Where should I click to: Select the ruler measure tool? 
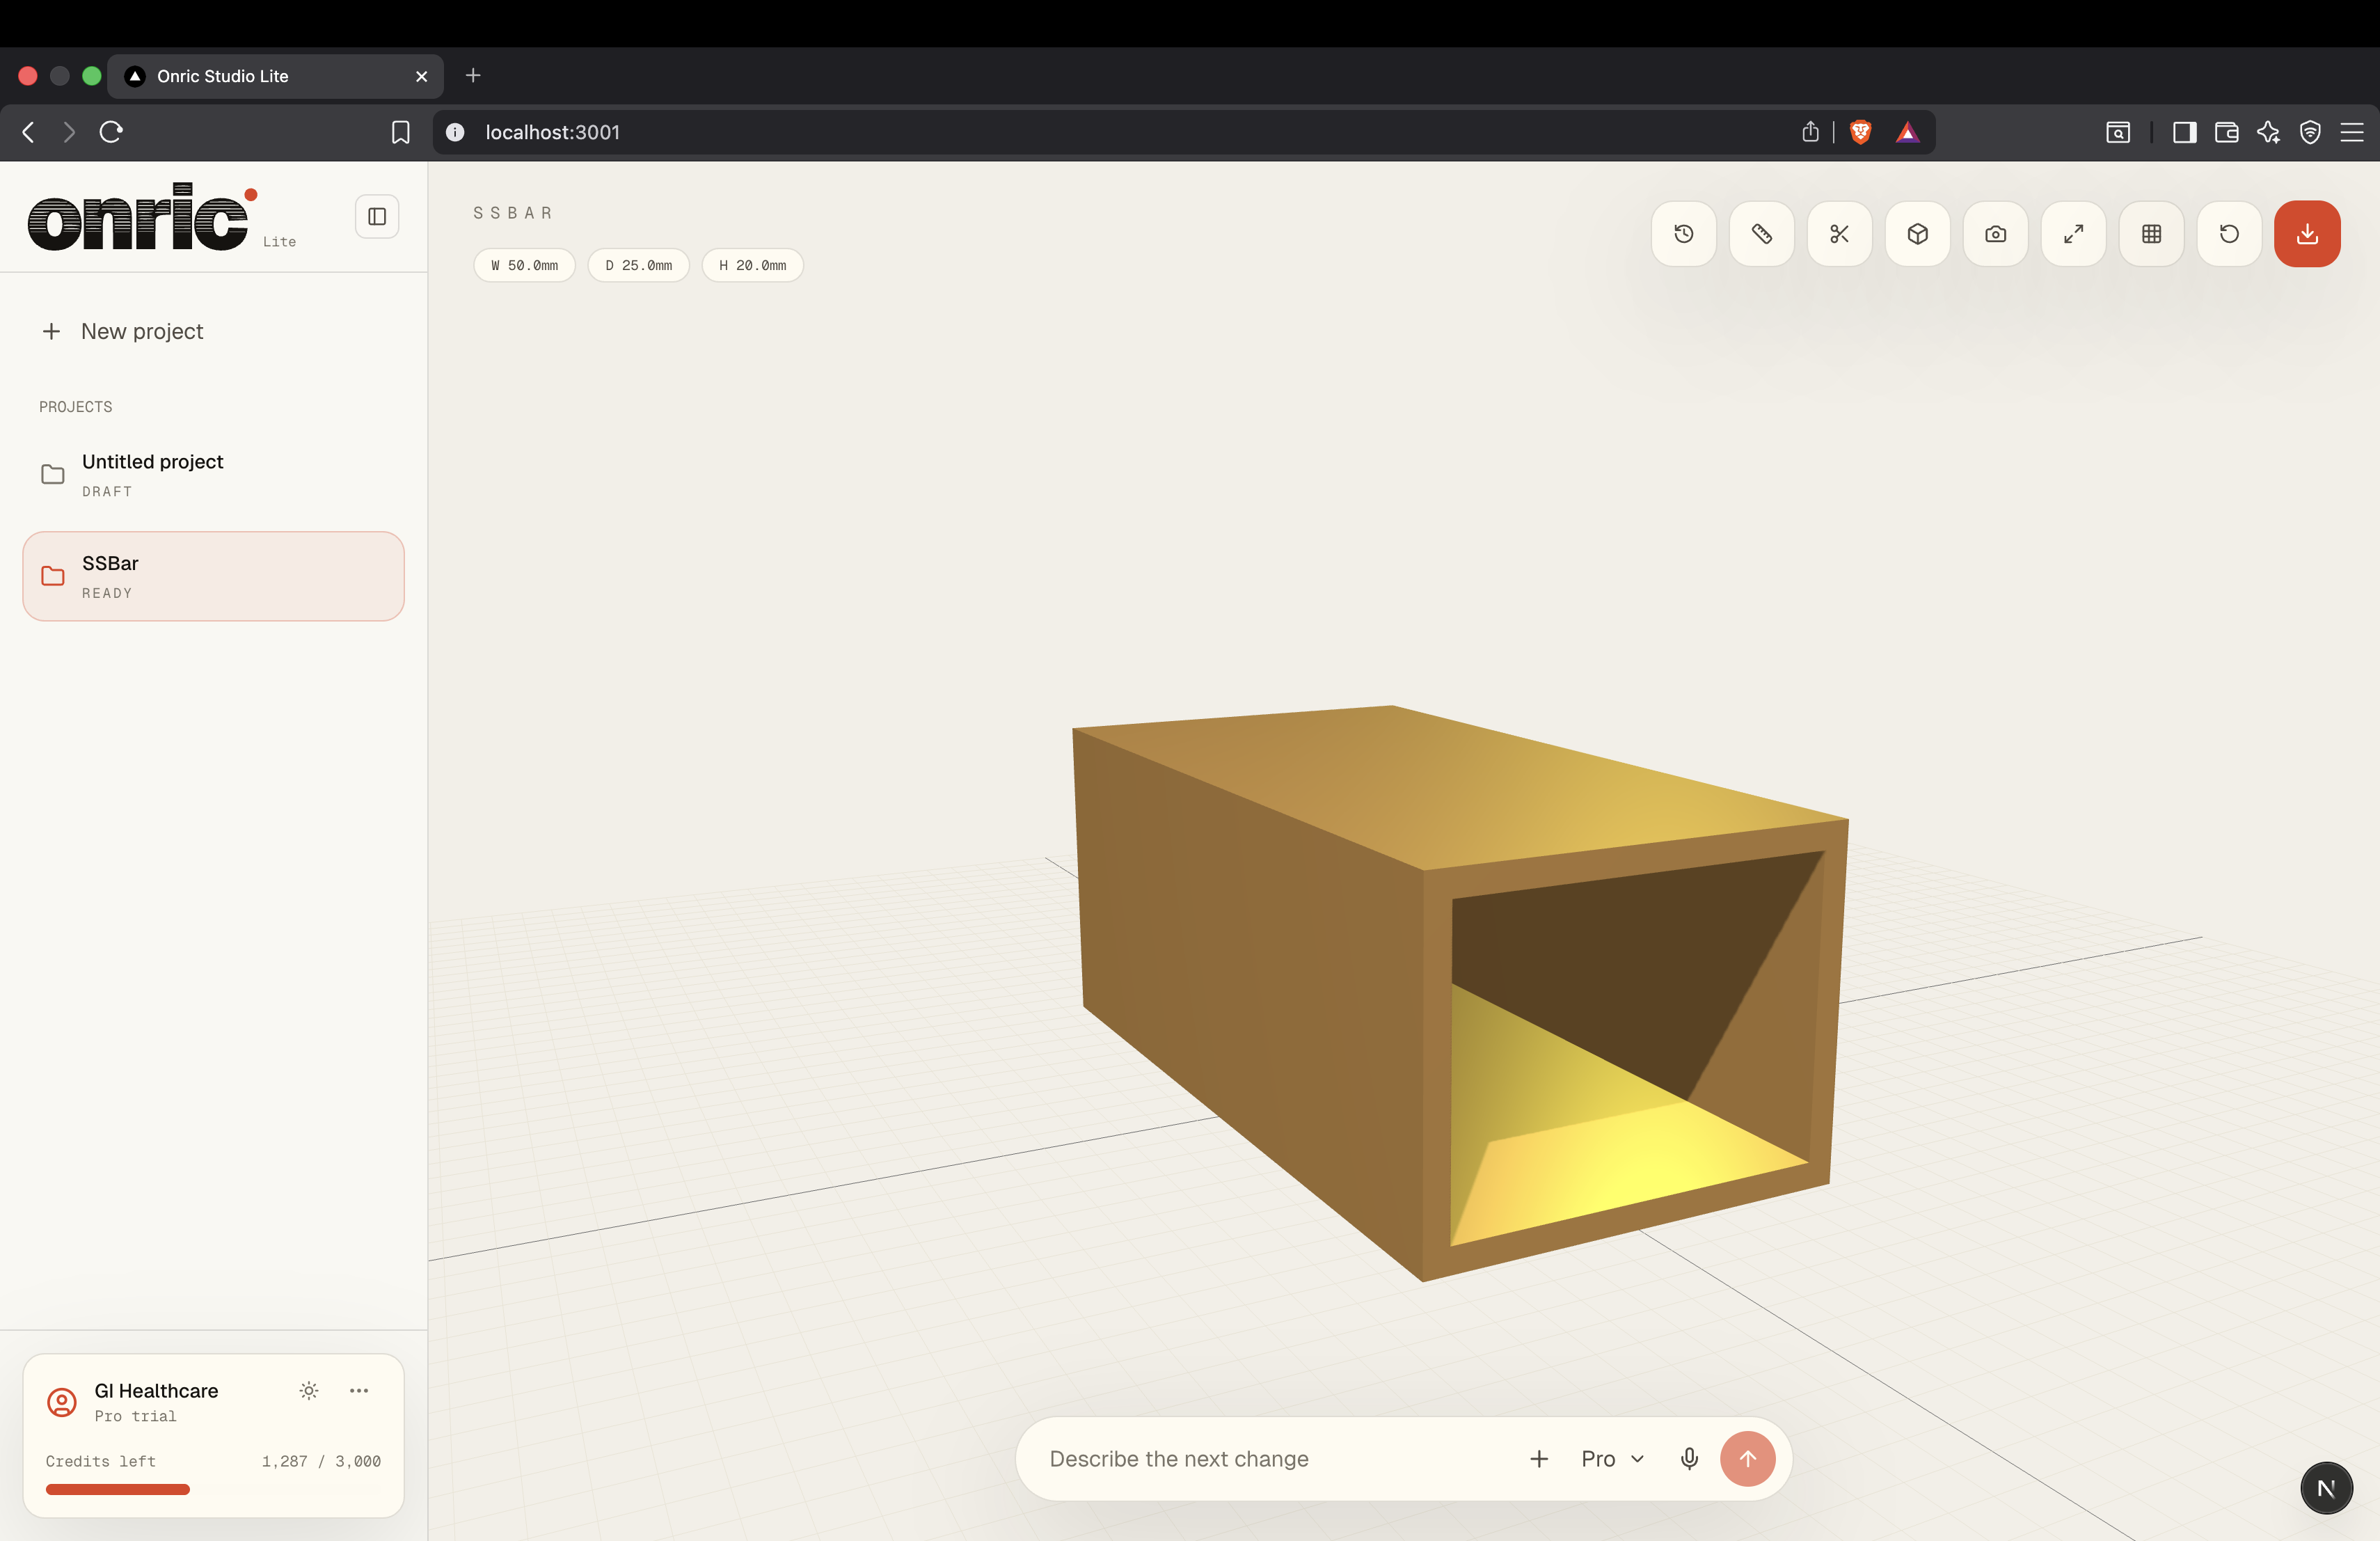click(x=1761, y=234)
